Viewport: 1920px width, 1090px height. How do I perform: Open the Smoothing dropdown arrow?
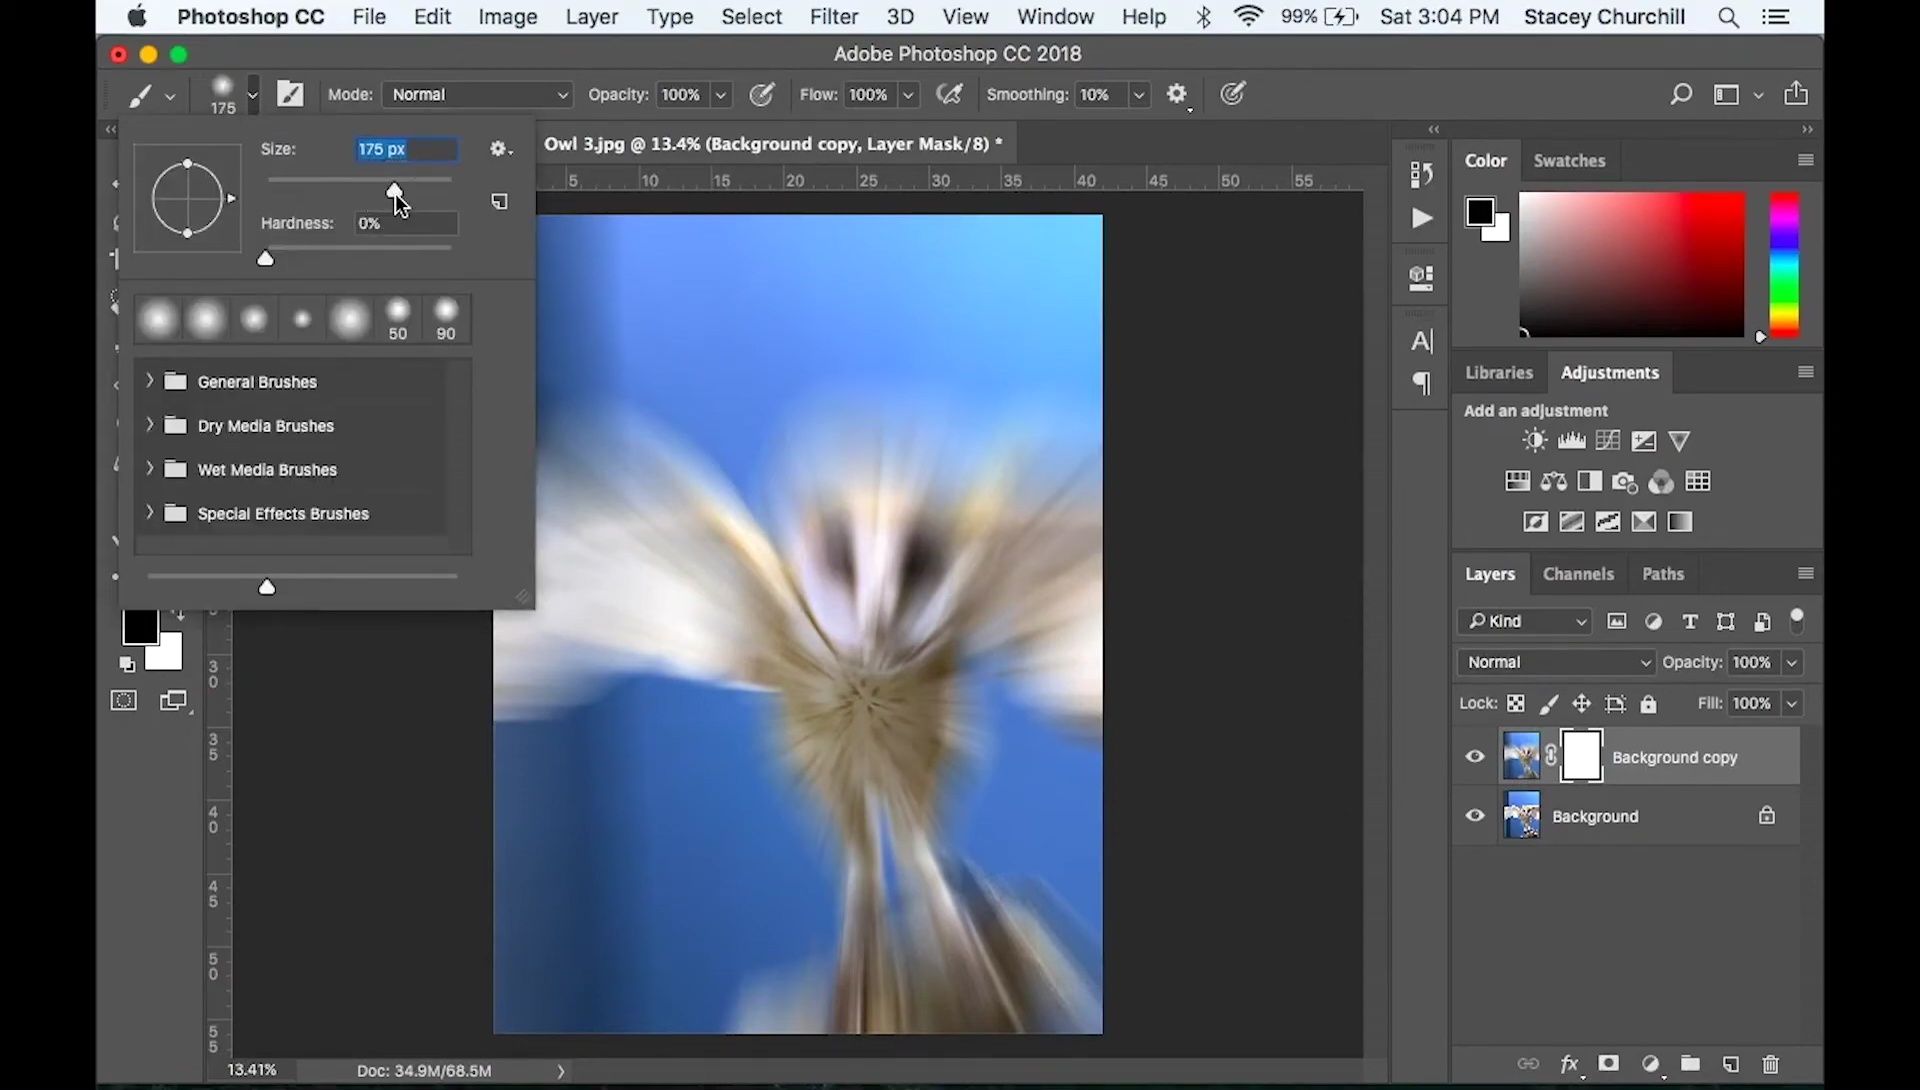(x=1138, y=94)
